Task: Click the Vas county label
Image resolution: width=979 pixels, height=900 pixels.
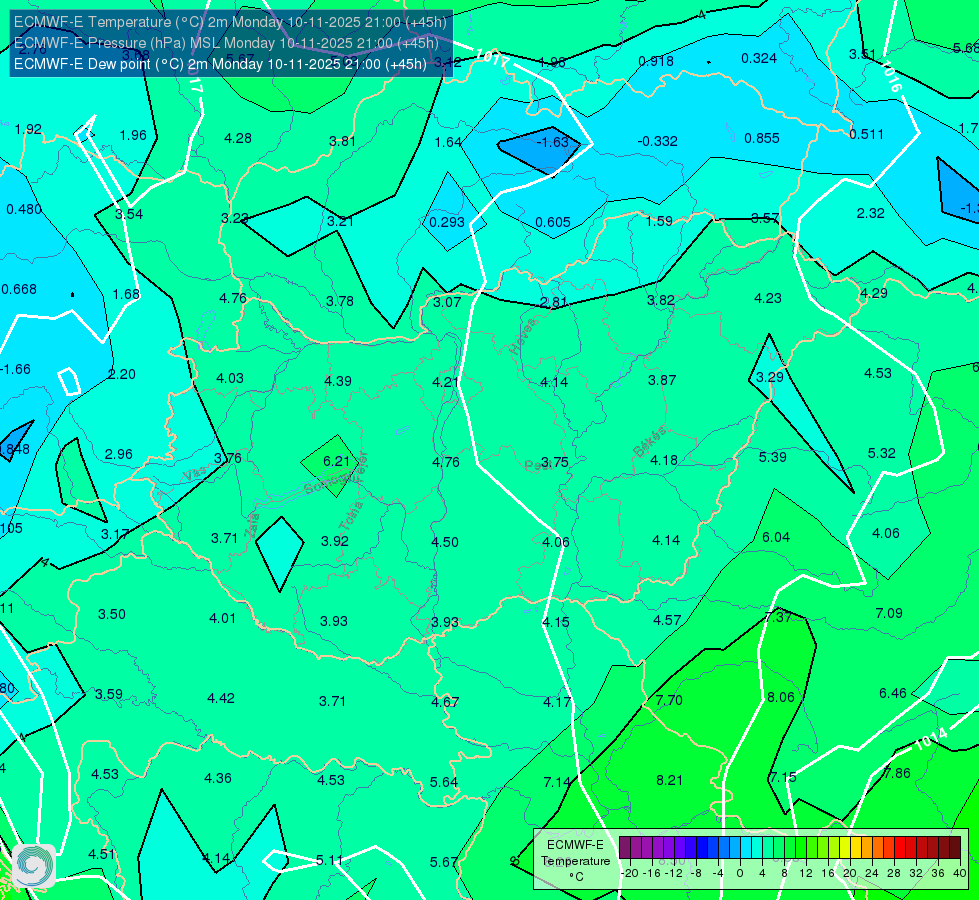Action: (193, 475)
